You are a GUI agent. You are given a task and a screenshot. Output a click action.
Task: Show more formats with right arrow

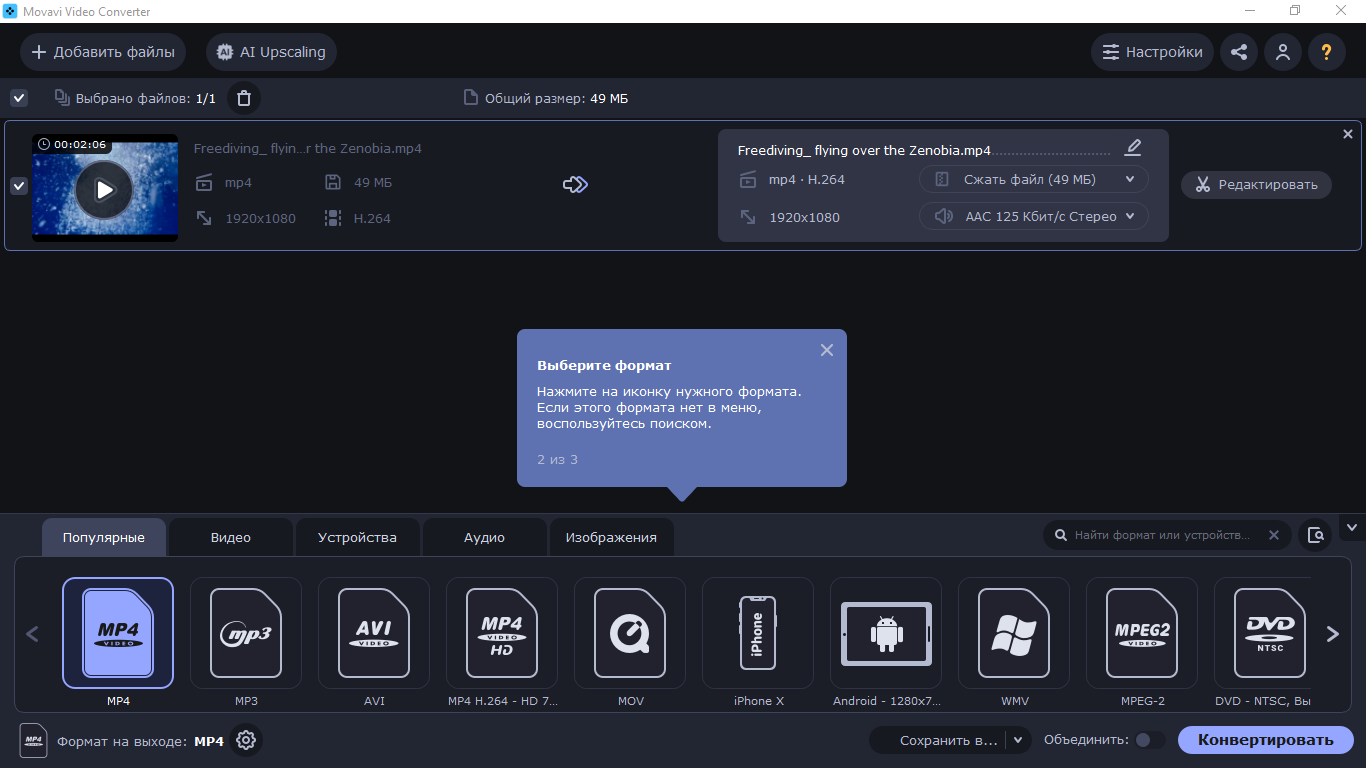tap(1332, 634)
